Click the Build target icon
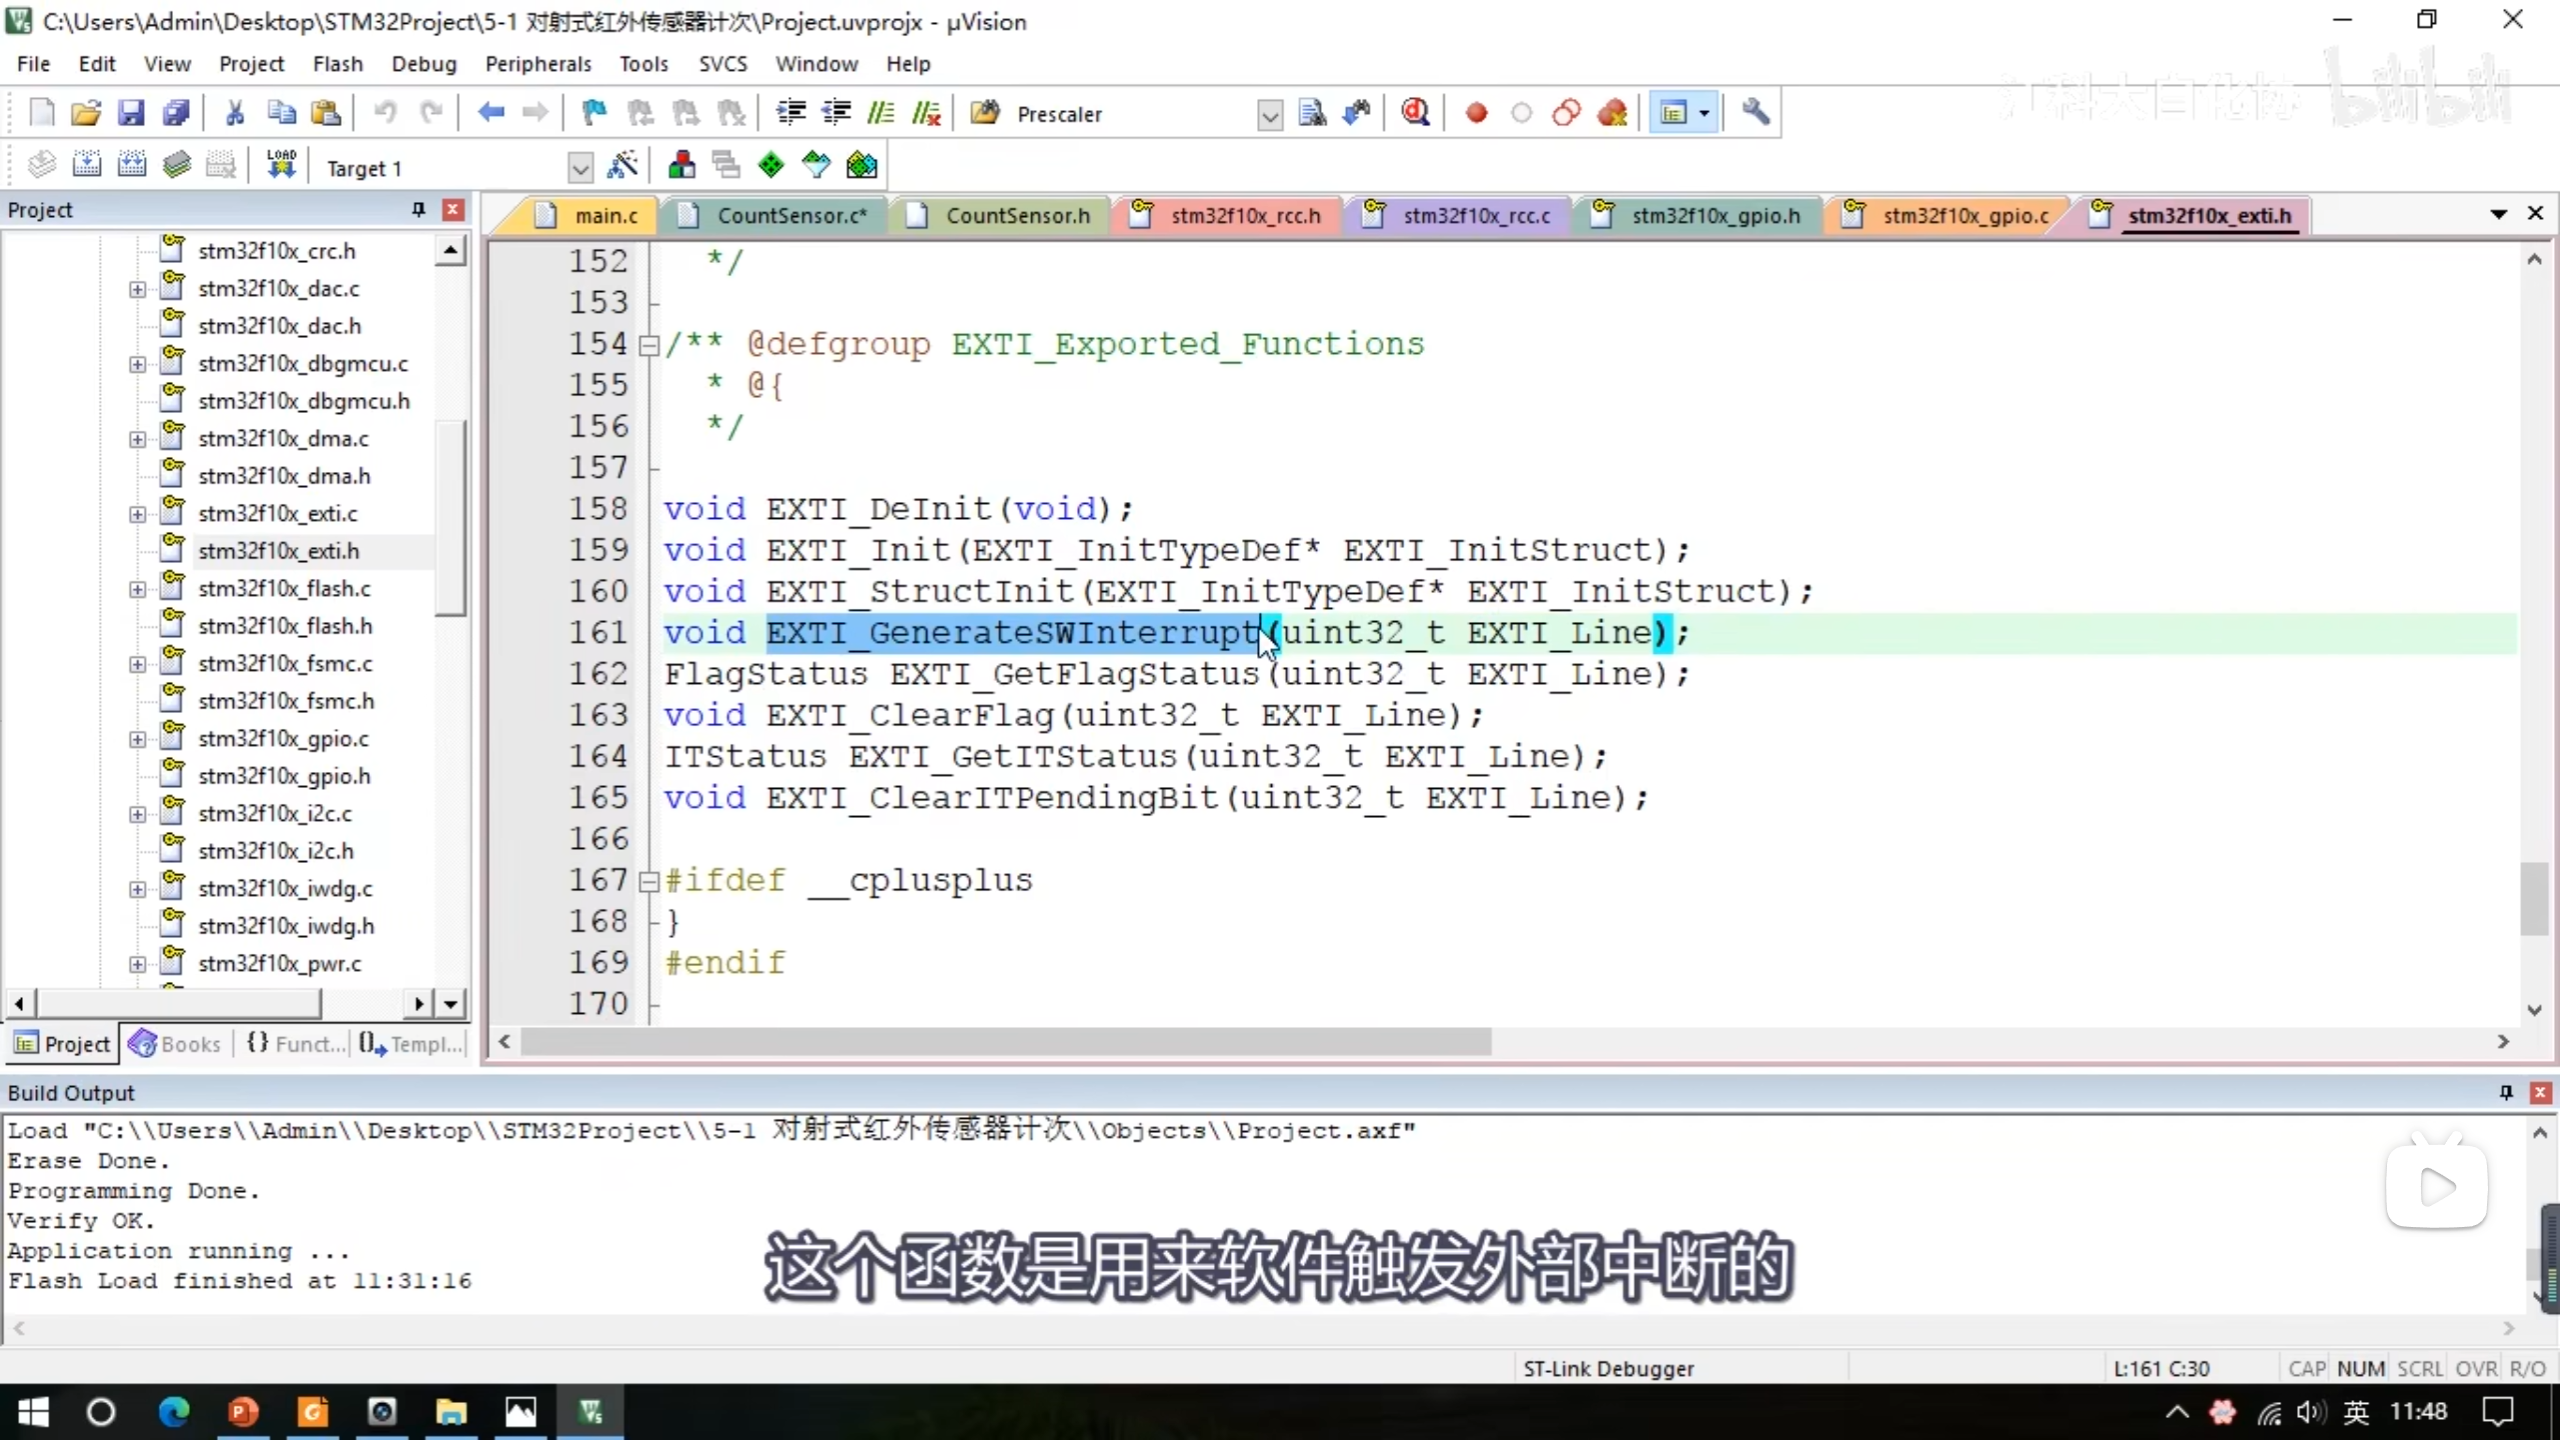This screenshot has width=2560, height=1440. (x=87, y=166)
